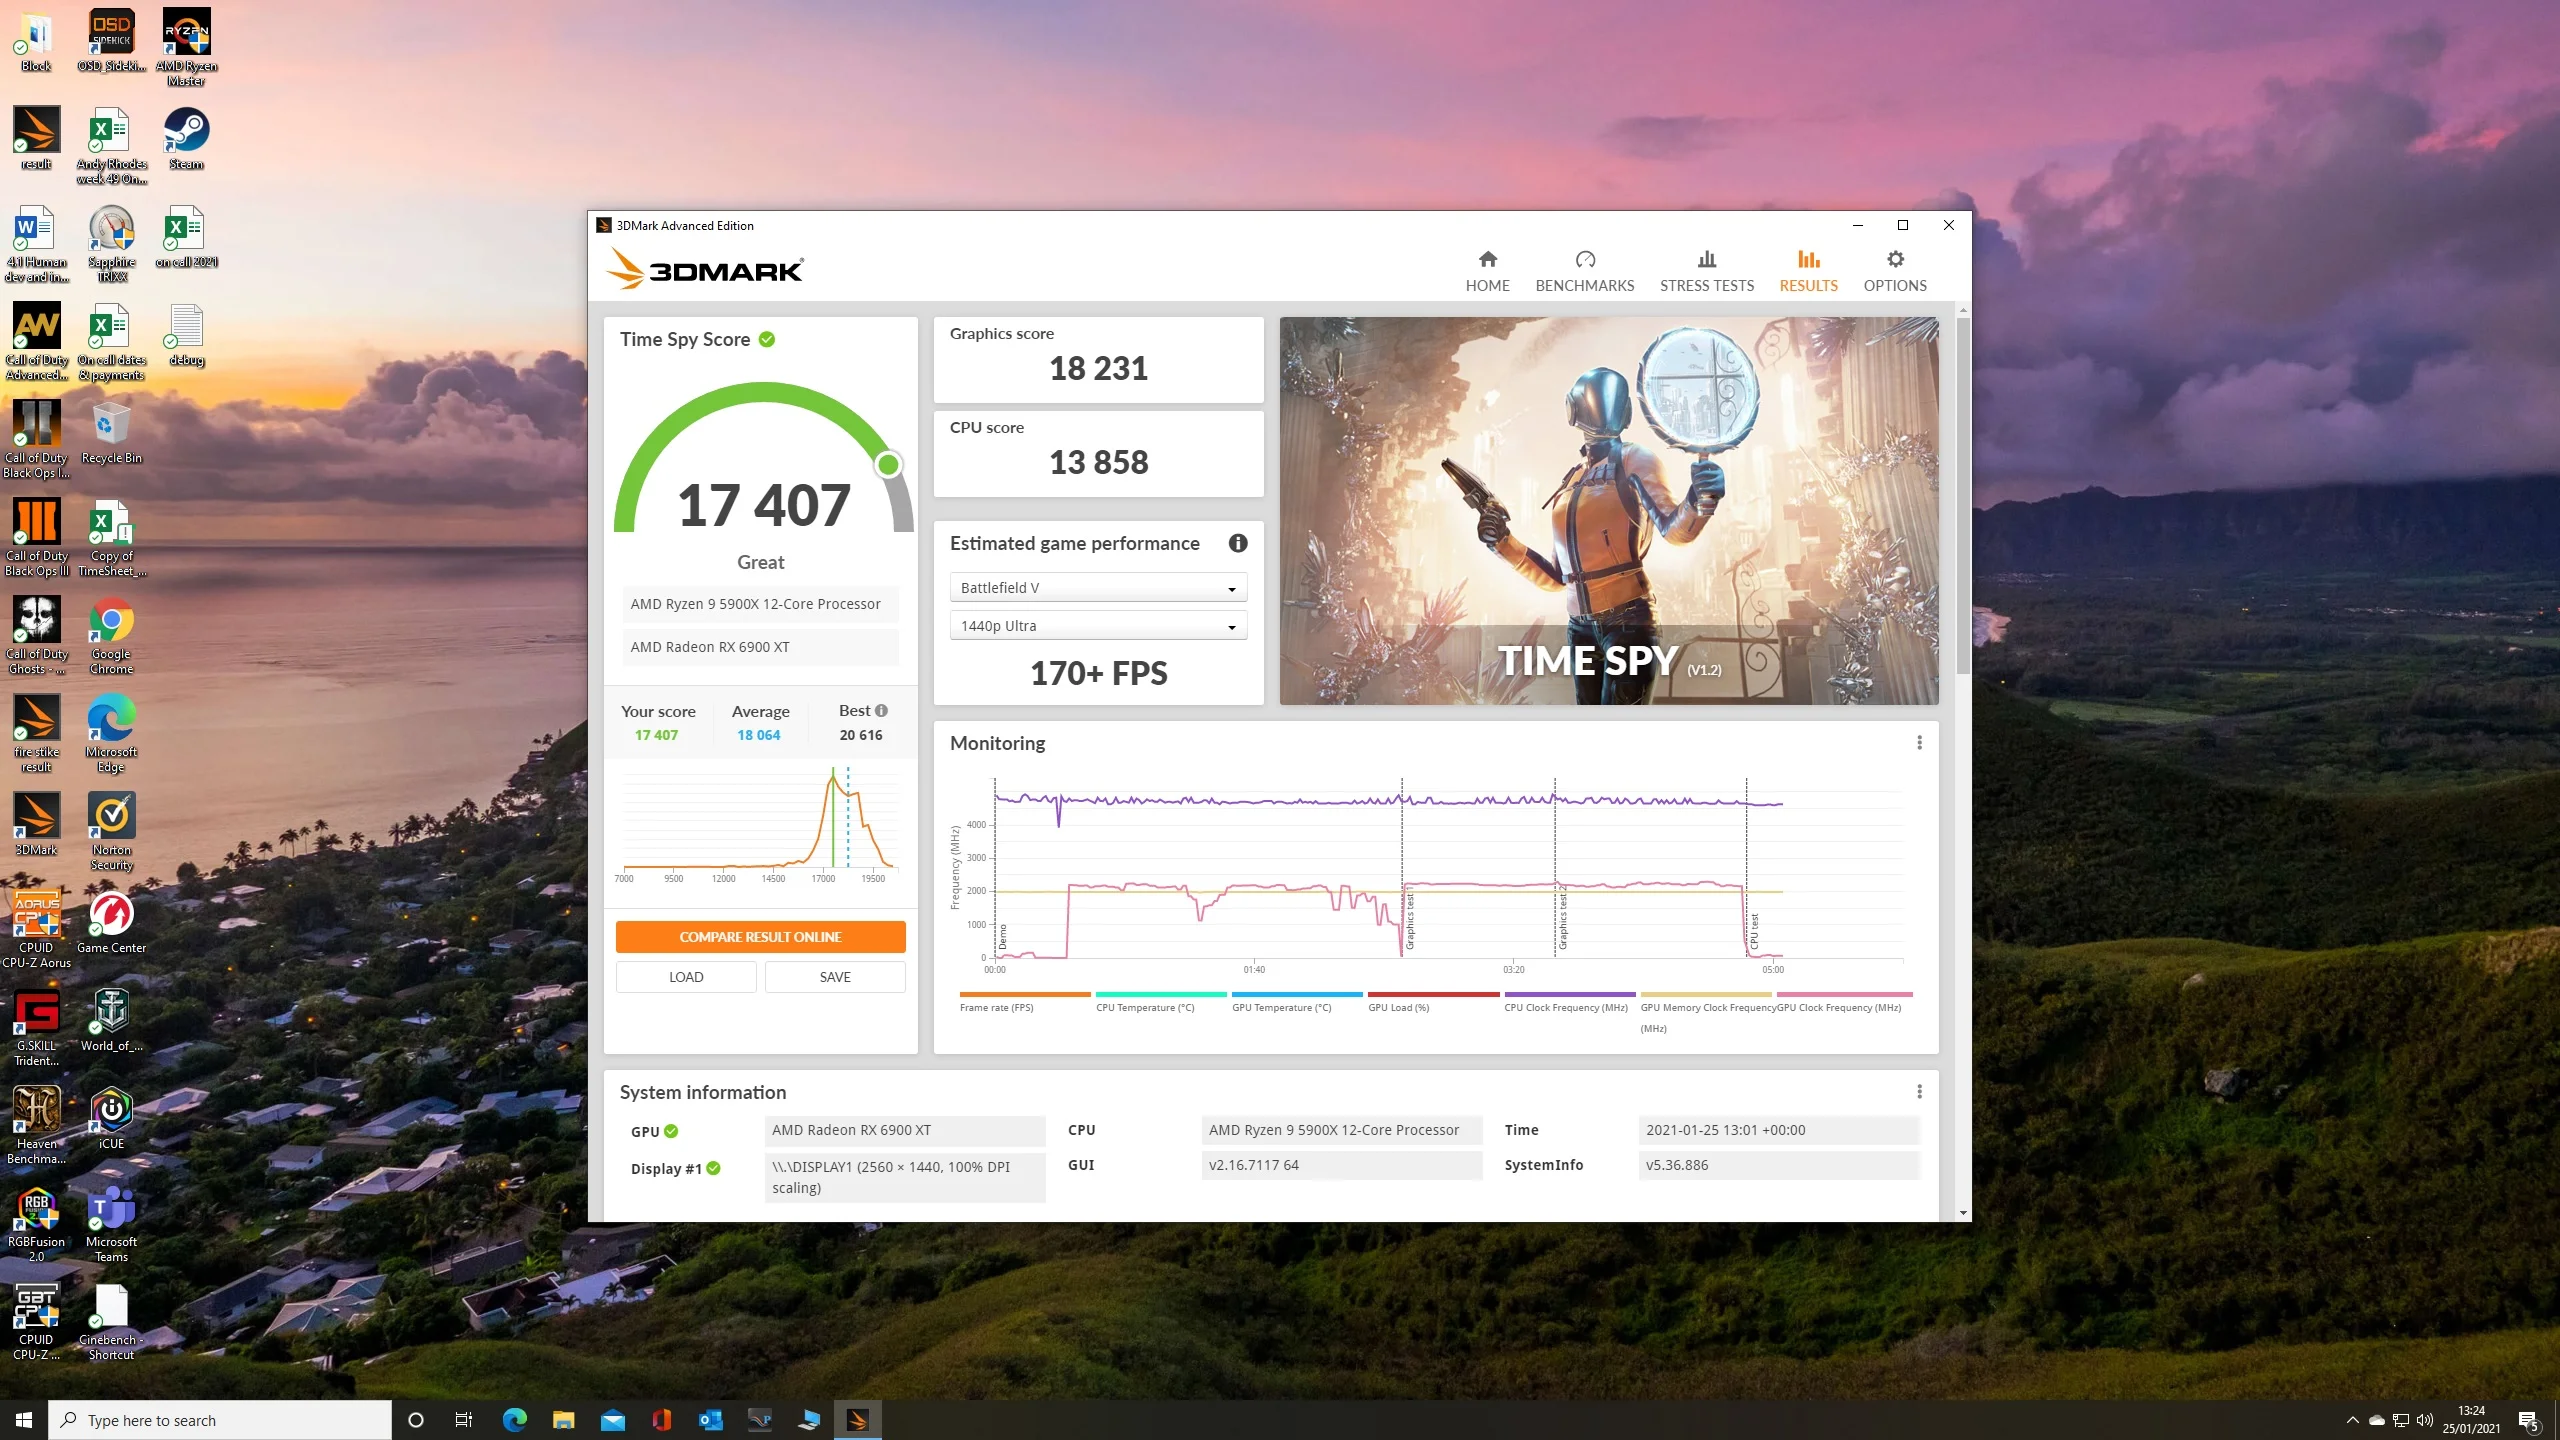This screenshot has height=1440, width=2560.
Task: Click the AMD Ryzen Master desktop icon
Action: point(186,47)
